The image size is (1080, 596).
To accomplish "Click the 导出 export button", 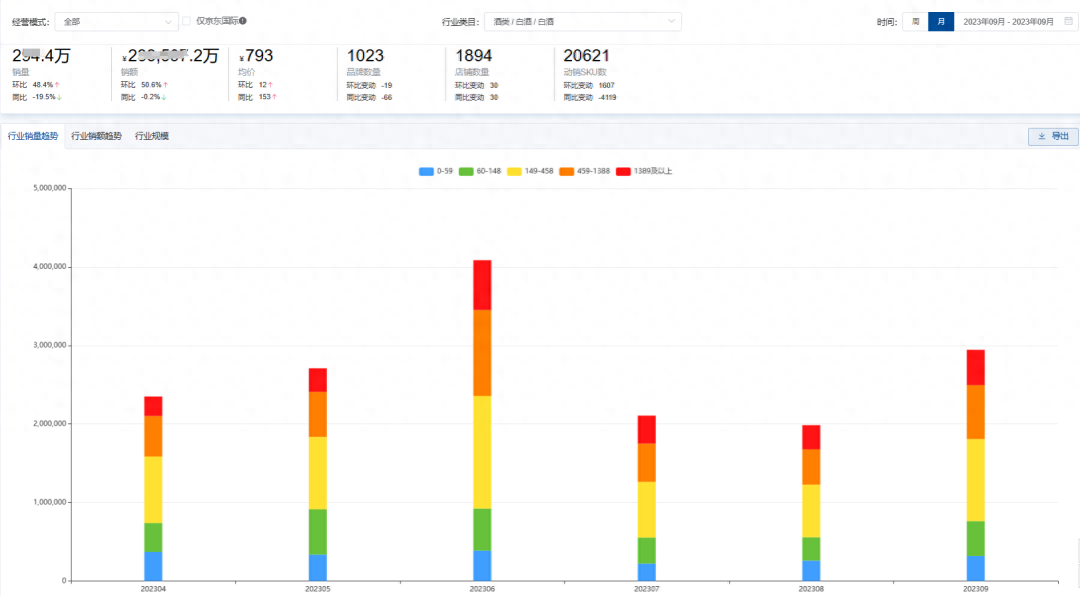I will tap(1053, 136).
